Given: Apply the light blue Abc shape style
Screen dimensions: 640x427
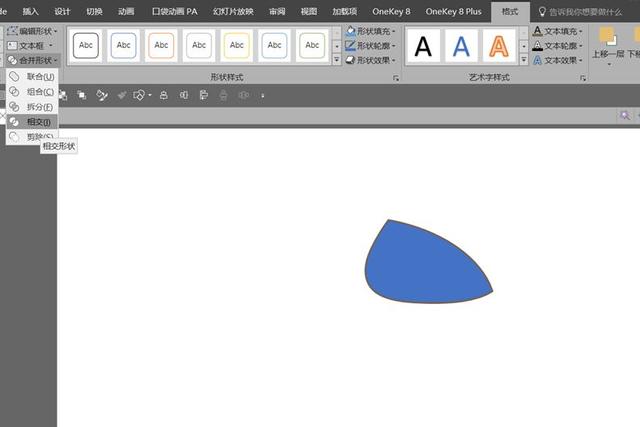Looking at the screenshot, I should click(x=274, y=45).
